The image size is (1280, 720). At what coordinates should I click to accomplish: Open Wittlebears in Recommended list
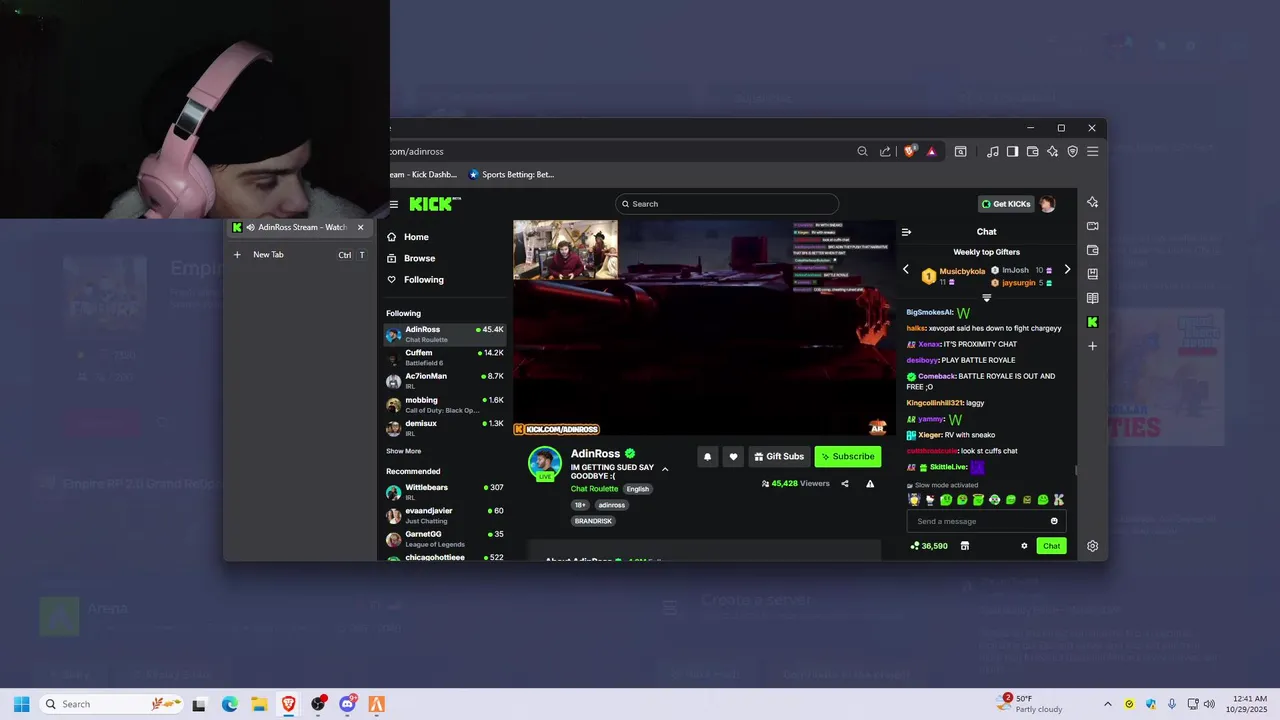(445, 492)
